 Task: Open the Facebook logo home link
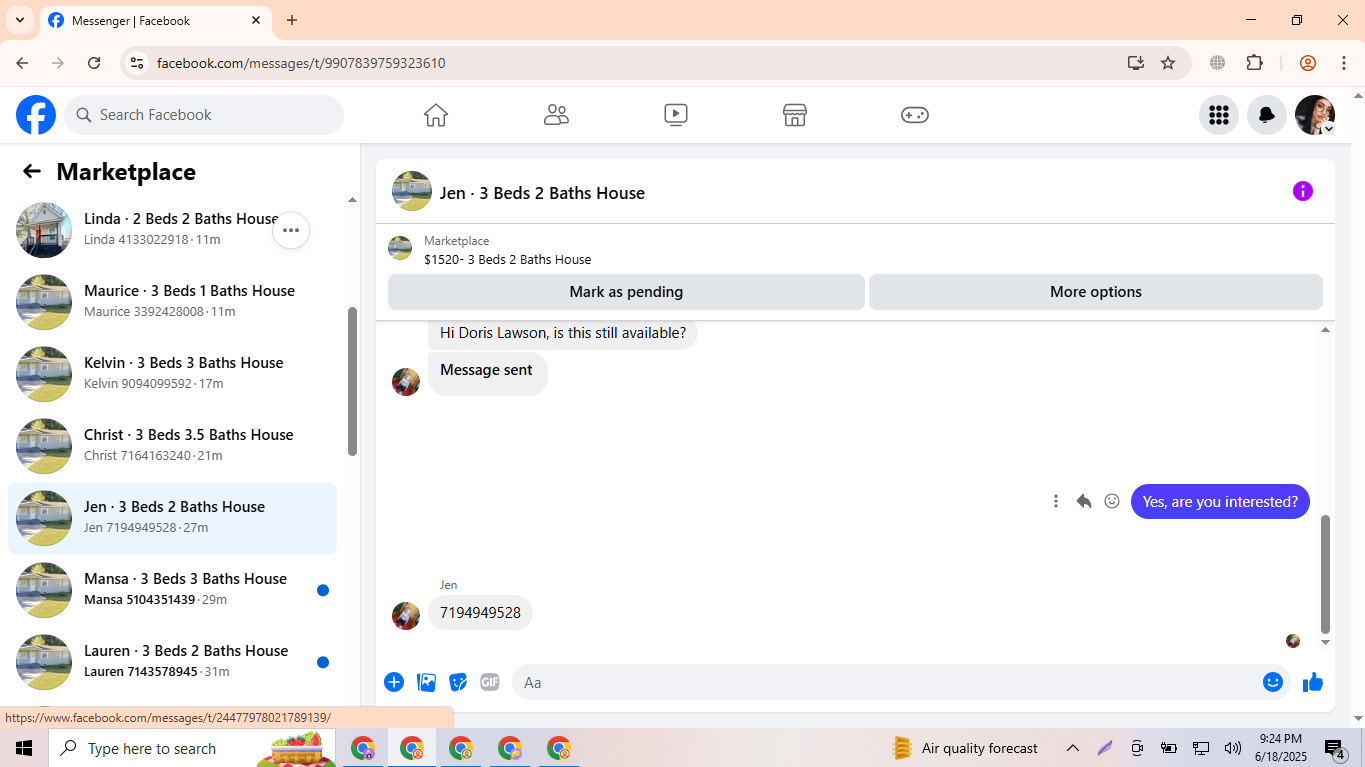click(36, 115)
